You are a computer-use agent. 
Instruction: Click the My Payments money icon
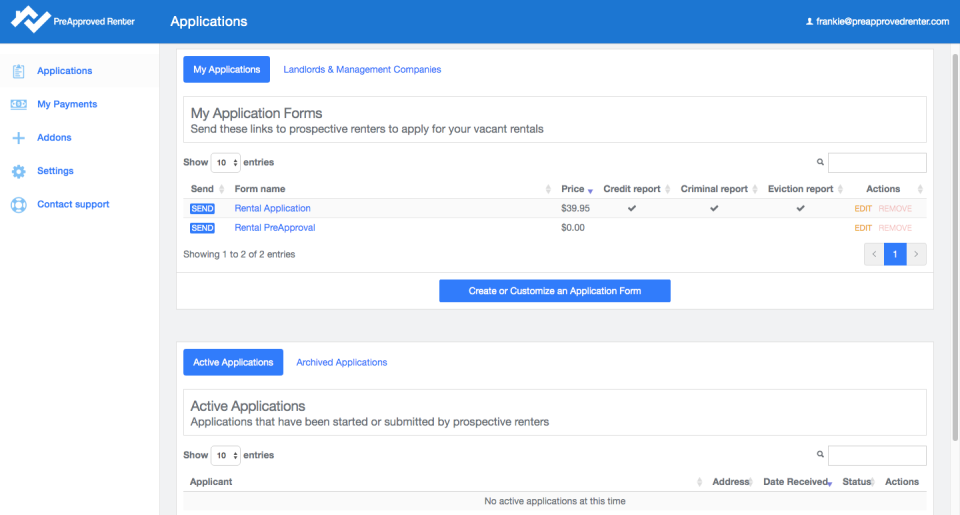point(18,104)
